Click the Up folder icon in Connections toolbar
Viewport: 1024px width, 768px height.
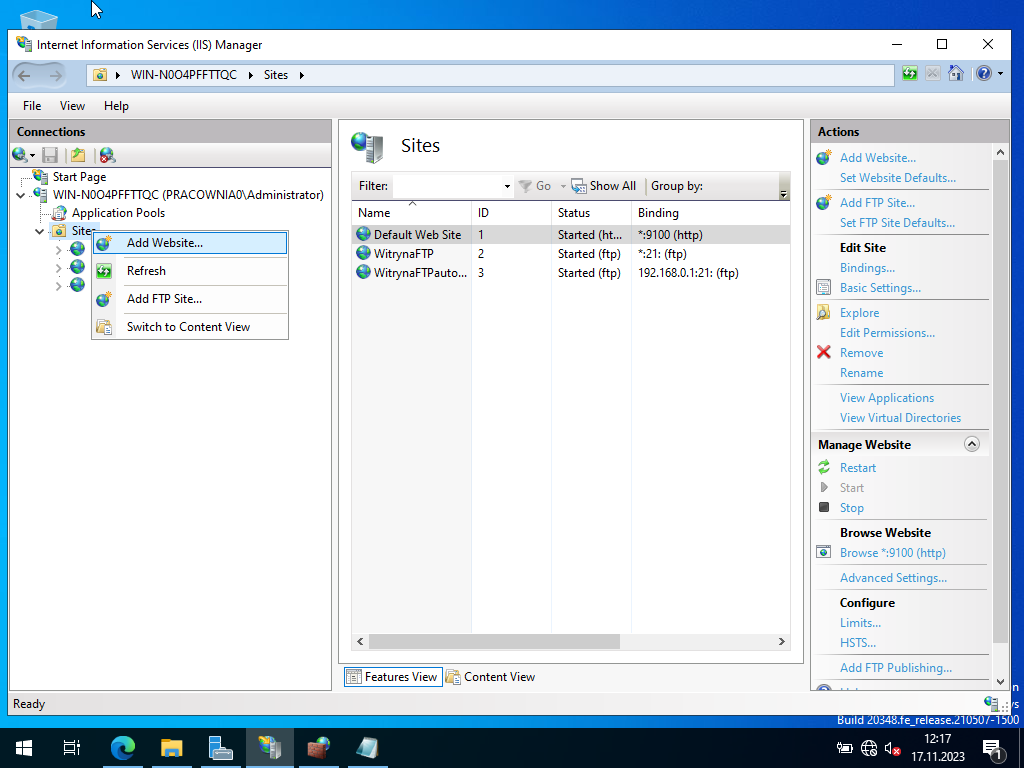click(x=78, y=155)
